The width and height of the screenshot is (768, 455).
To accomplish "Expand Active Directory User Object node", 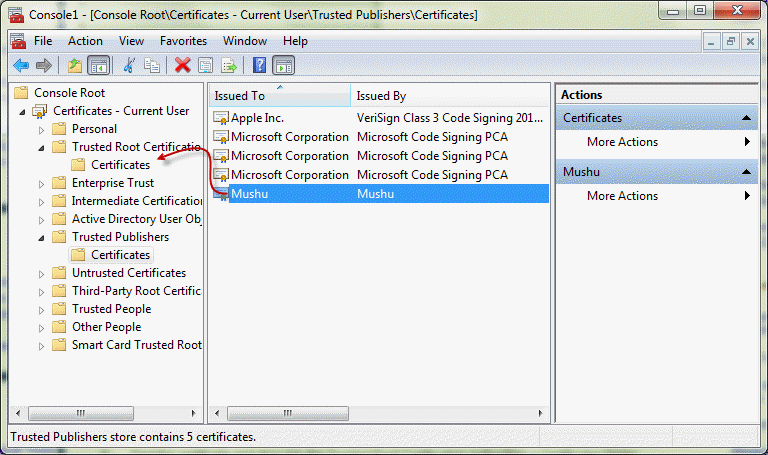I will 42,220.
